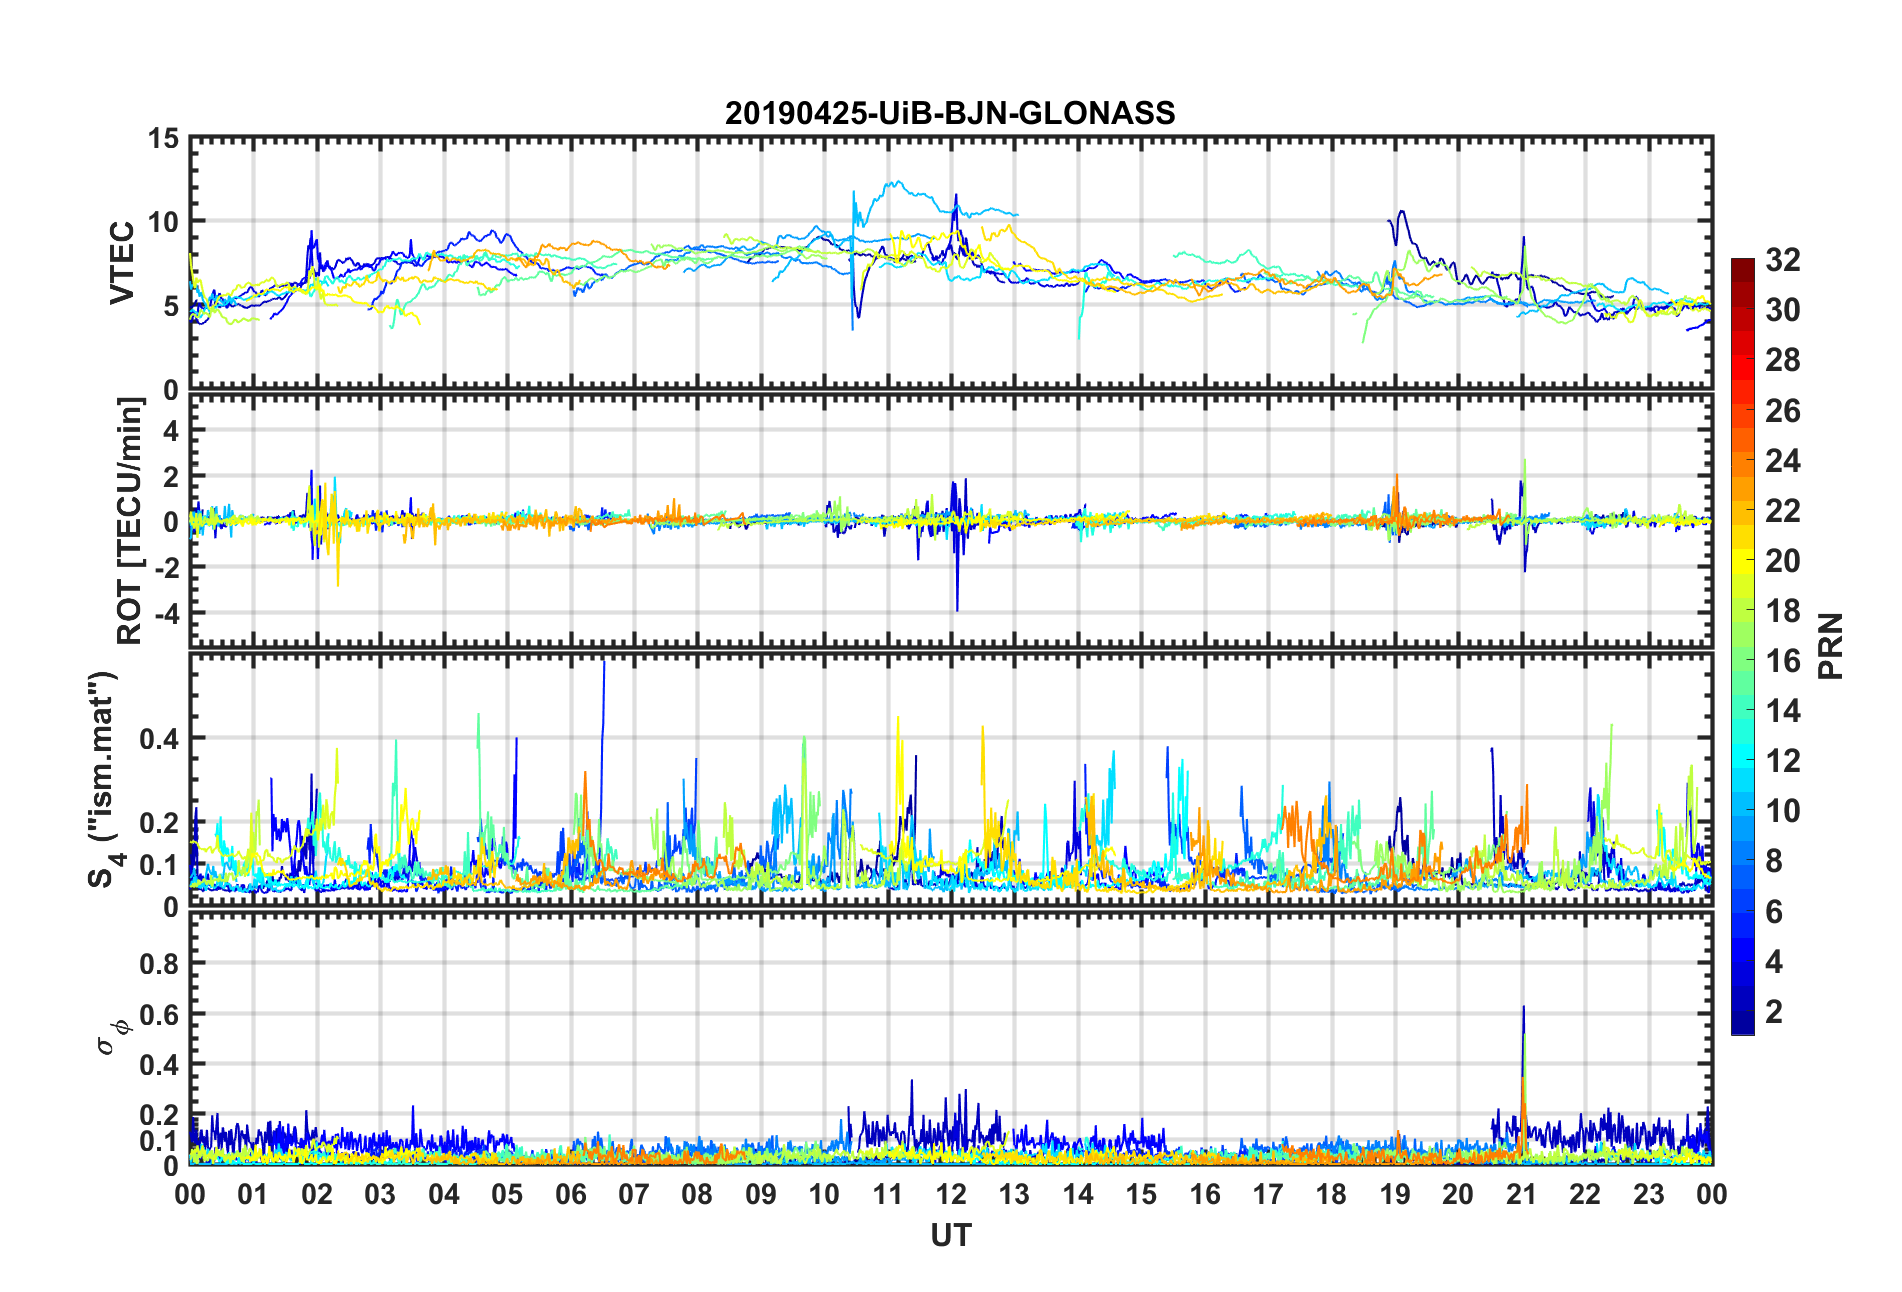Click the plot title 20190425-UiB-BJN-GLONASS
The image size is (1902, 1292).
[x=950, y=113]
